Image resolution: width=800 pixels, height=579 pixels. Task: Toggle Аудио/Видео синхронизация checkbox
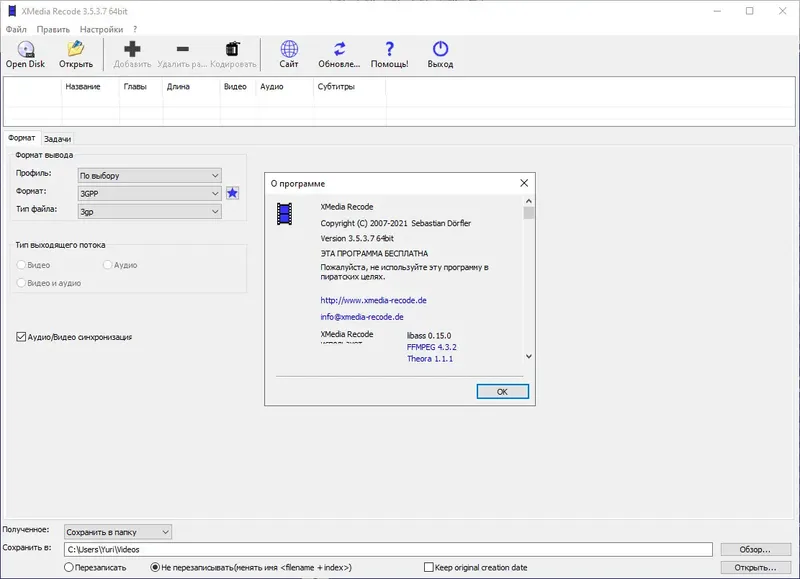pyautogui.click(x=22, y=337)
